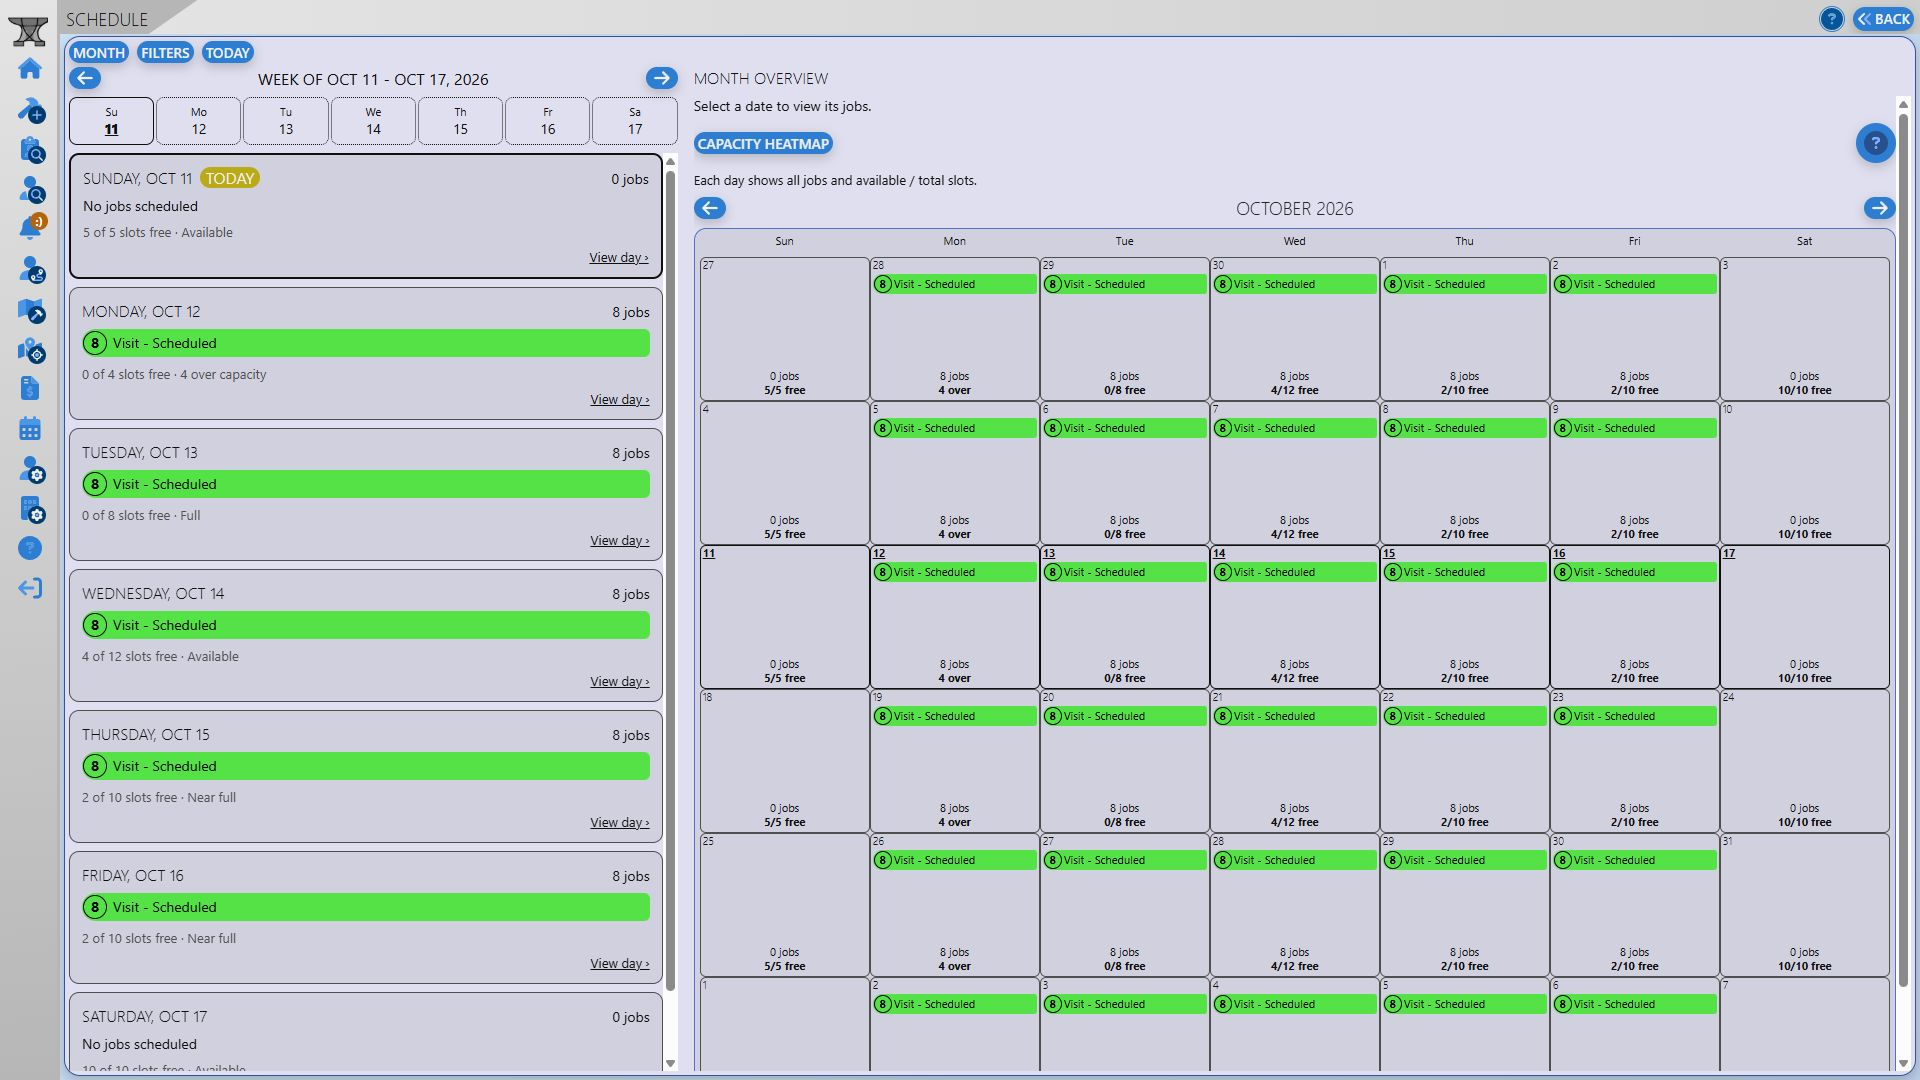
Task: Select October 20 cell in month calendar
Action: pyautogui.click(x=1124, y=760)
